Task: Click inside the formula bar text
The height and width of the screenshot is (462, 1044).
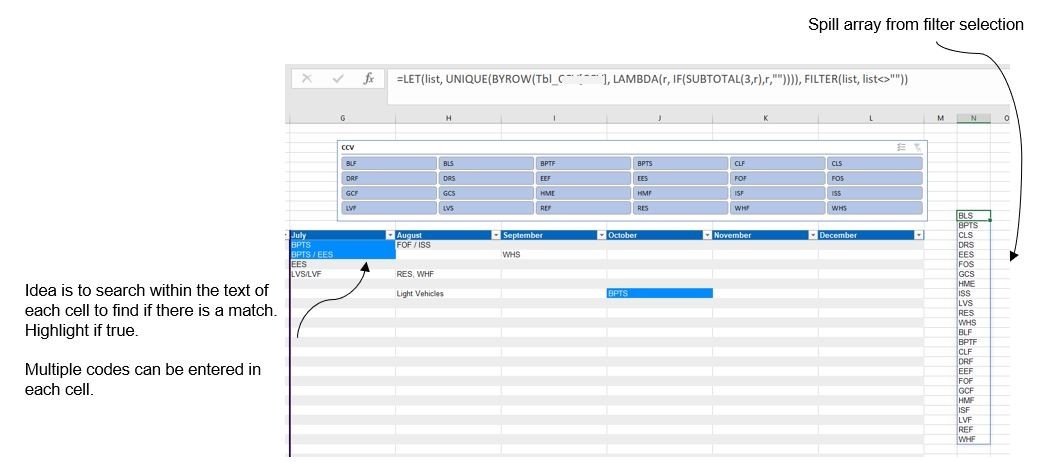Action: [x=652, y=79]
